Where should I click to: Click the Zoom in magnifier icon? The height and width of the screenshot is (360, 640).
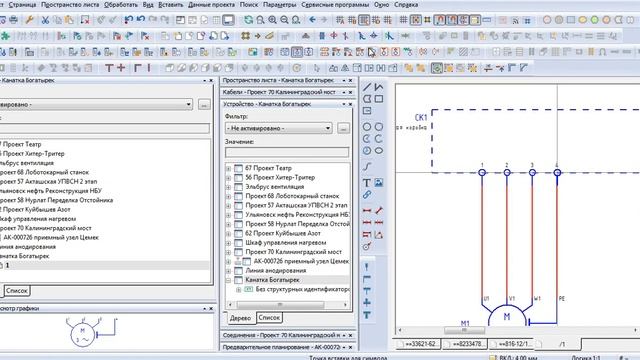[x=272, y=20]
